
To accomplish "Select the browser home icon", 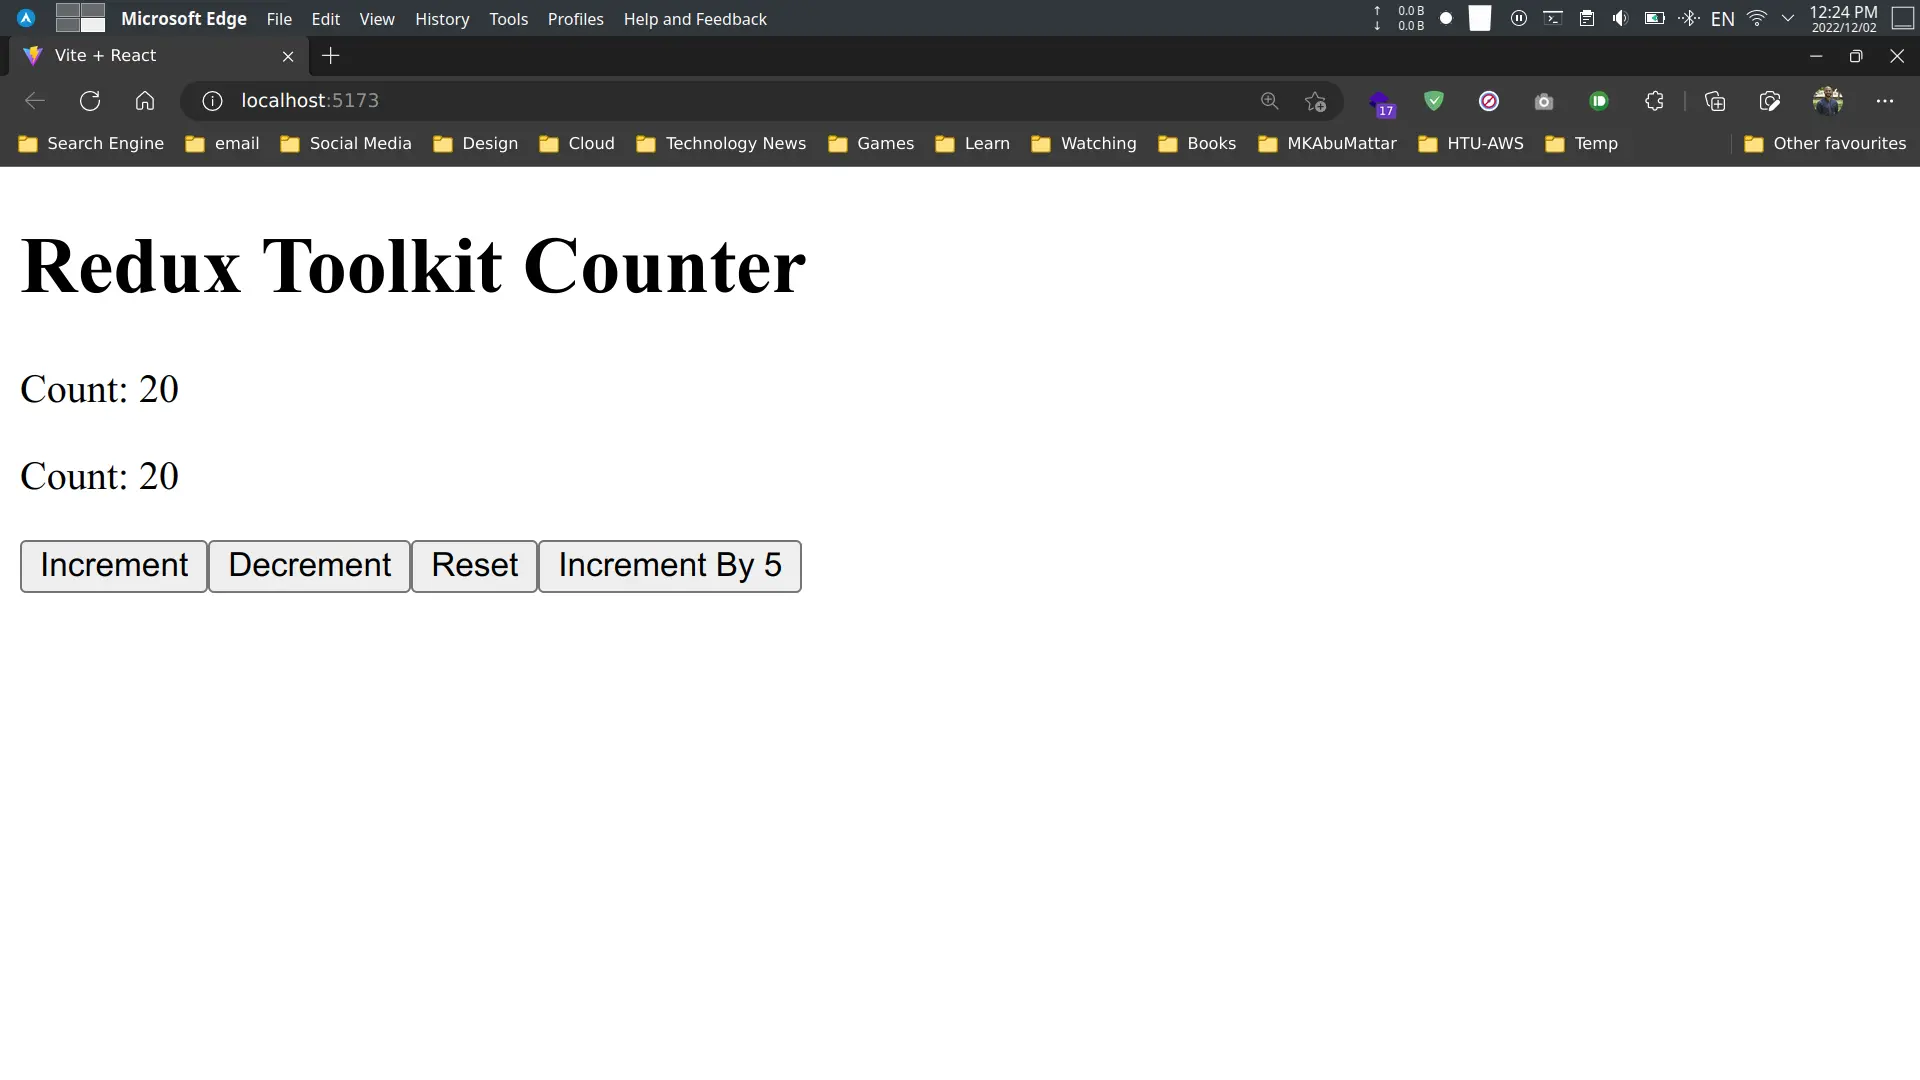I will 145,100.
